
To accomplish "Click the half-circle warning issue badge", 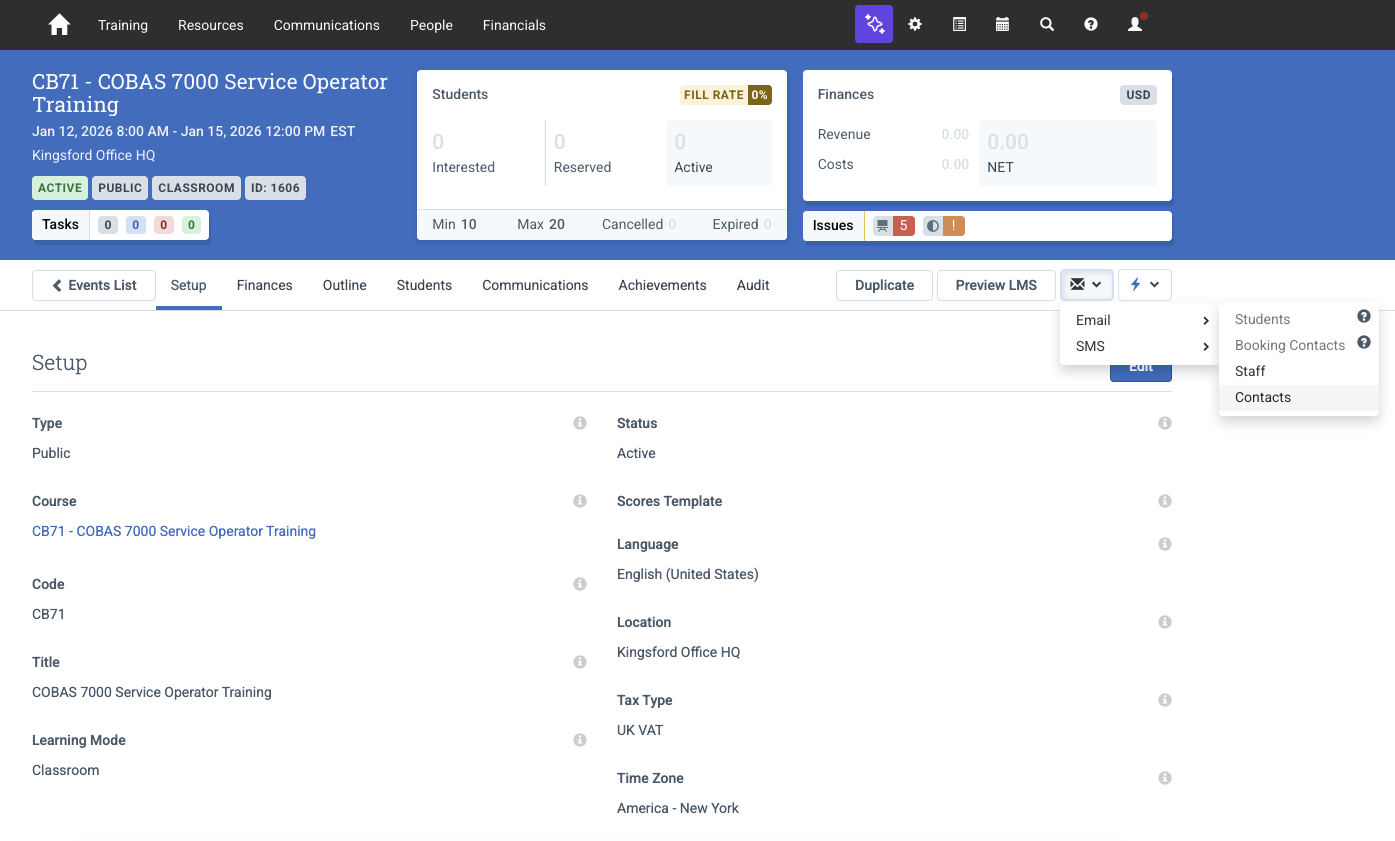I will (943, 226).
